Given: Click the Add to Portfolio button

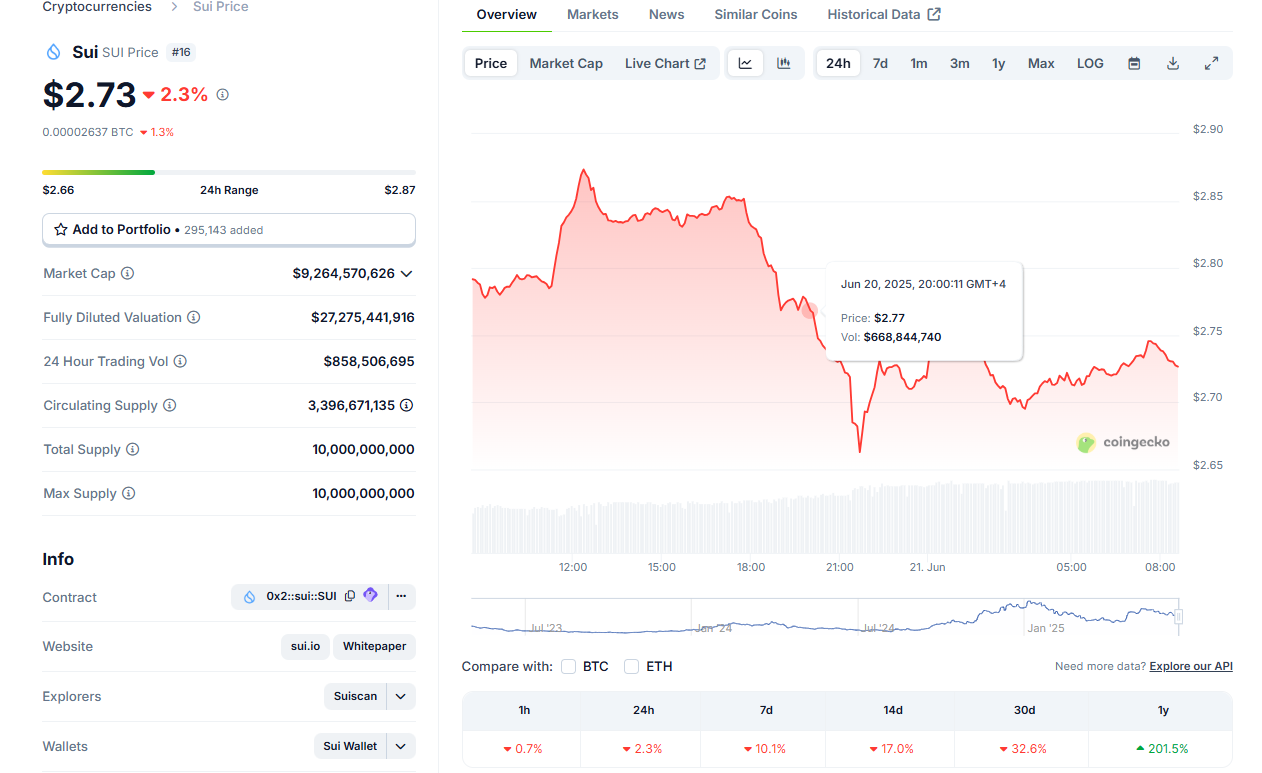Looking at the screenshot, I should pos(229,229).
